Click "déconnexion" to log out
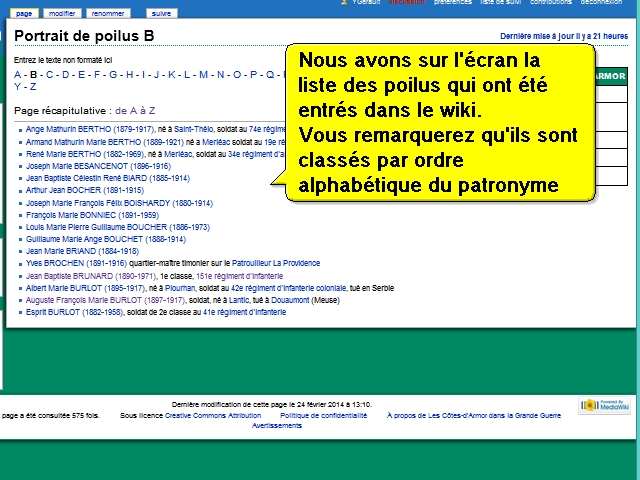Image resolution: width=640 pixels, height=480 pixels. click(601, 3)
